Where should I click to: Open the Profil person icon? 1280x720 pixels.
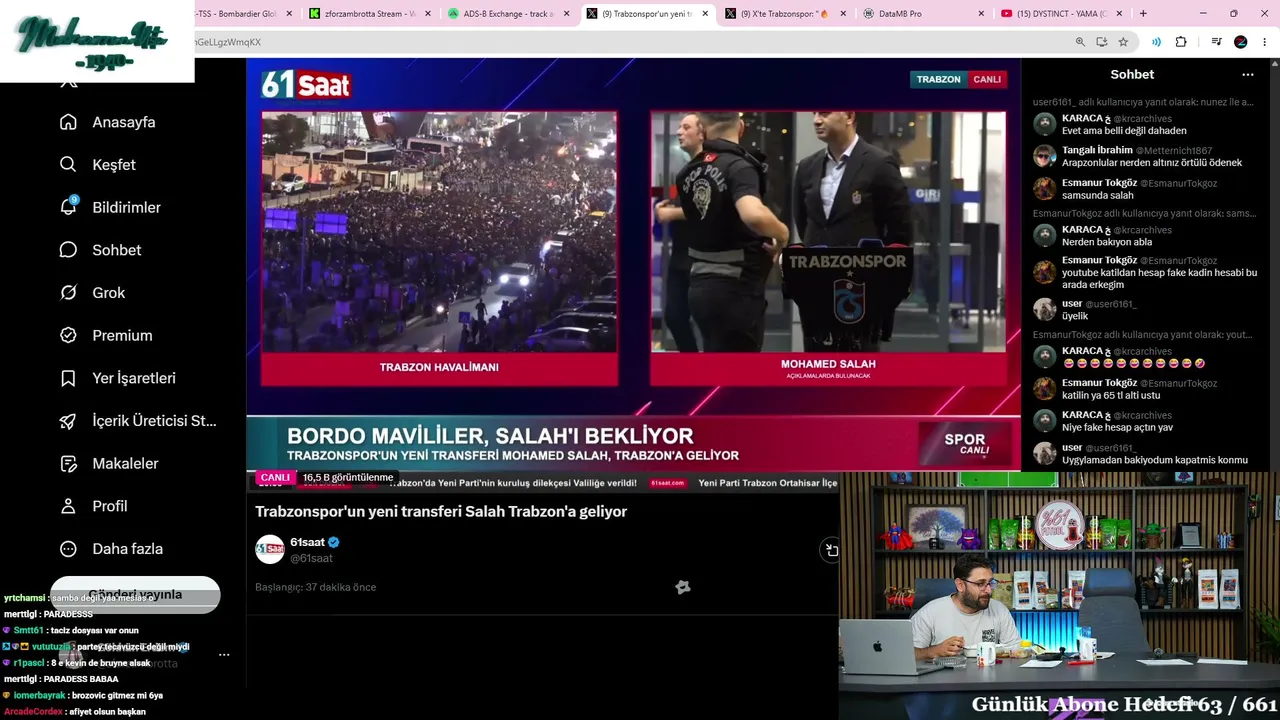[x=68, y=506]
